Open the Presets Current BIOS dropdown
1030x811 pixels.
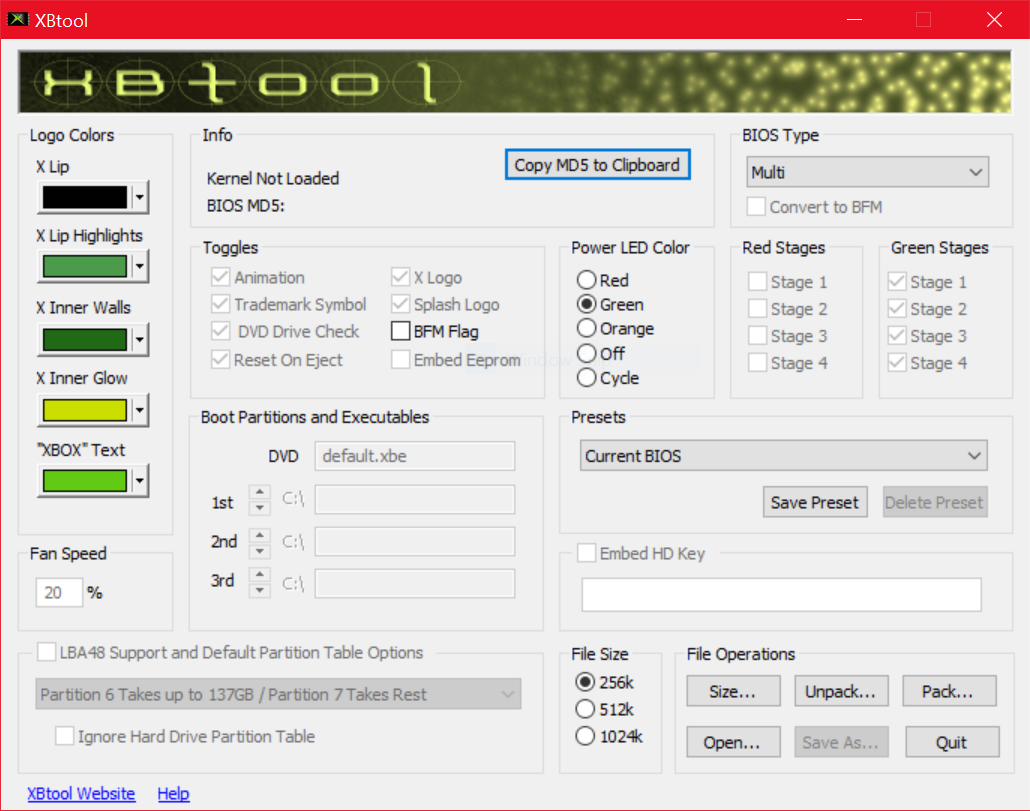click(783, 456)
